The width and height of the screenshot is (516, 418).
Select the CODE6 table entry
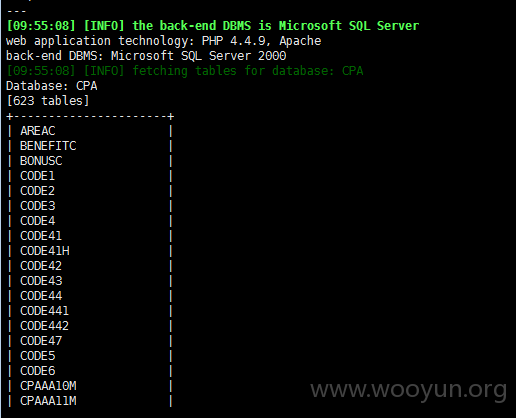pos(38,371)
